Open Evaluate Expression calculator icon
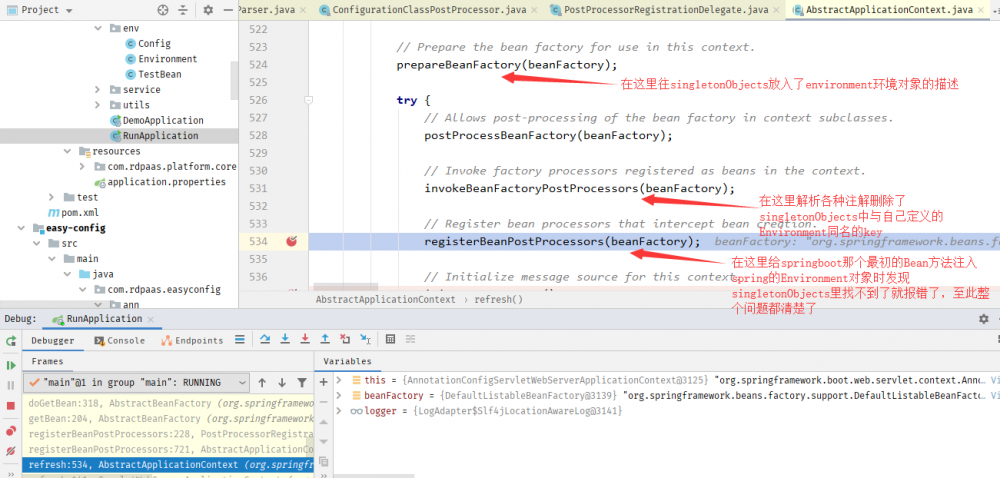The height and width of the screenshot is (478, 1000). click(391, 339)
